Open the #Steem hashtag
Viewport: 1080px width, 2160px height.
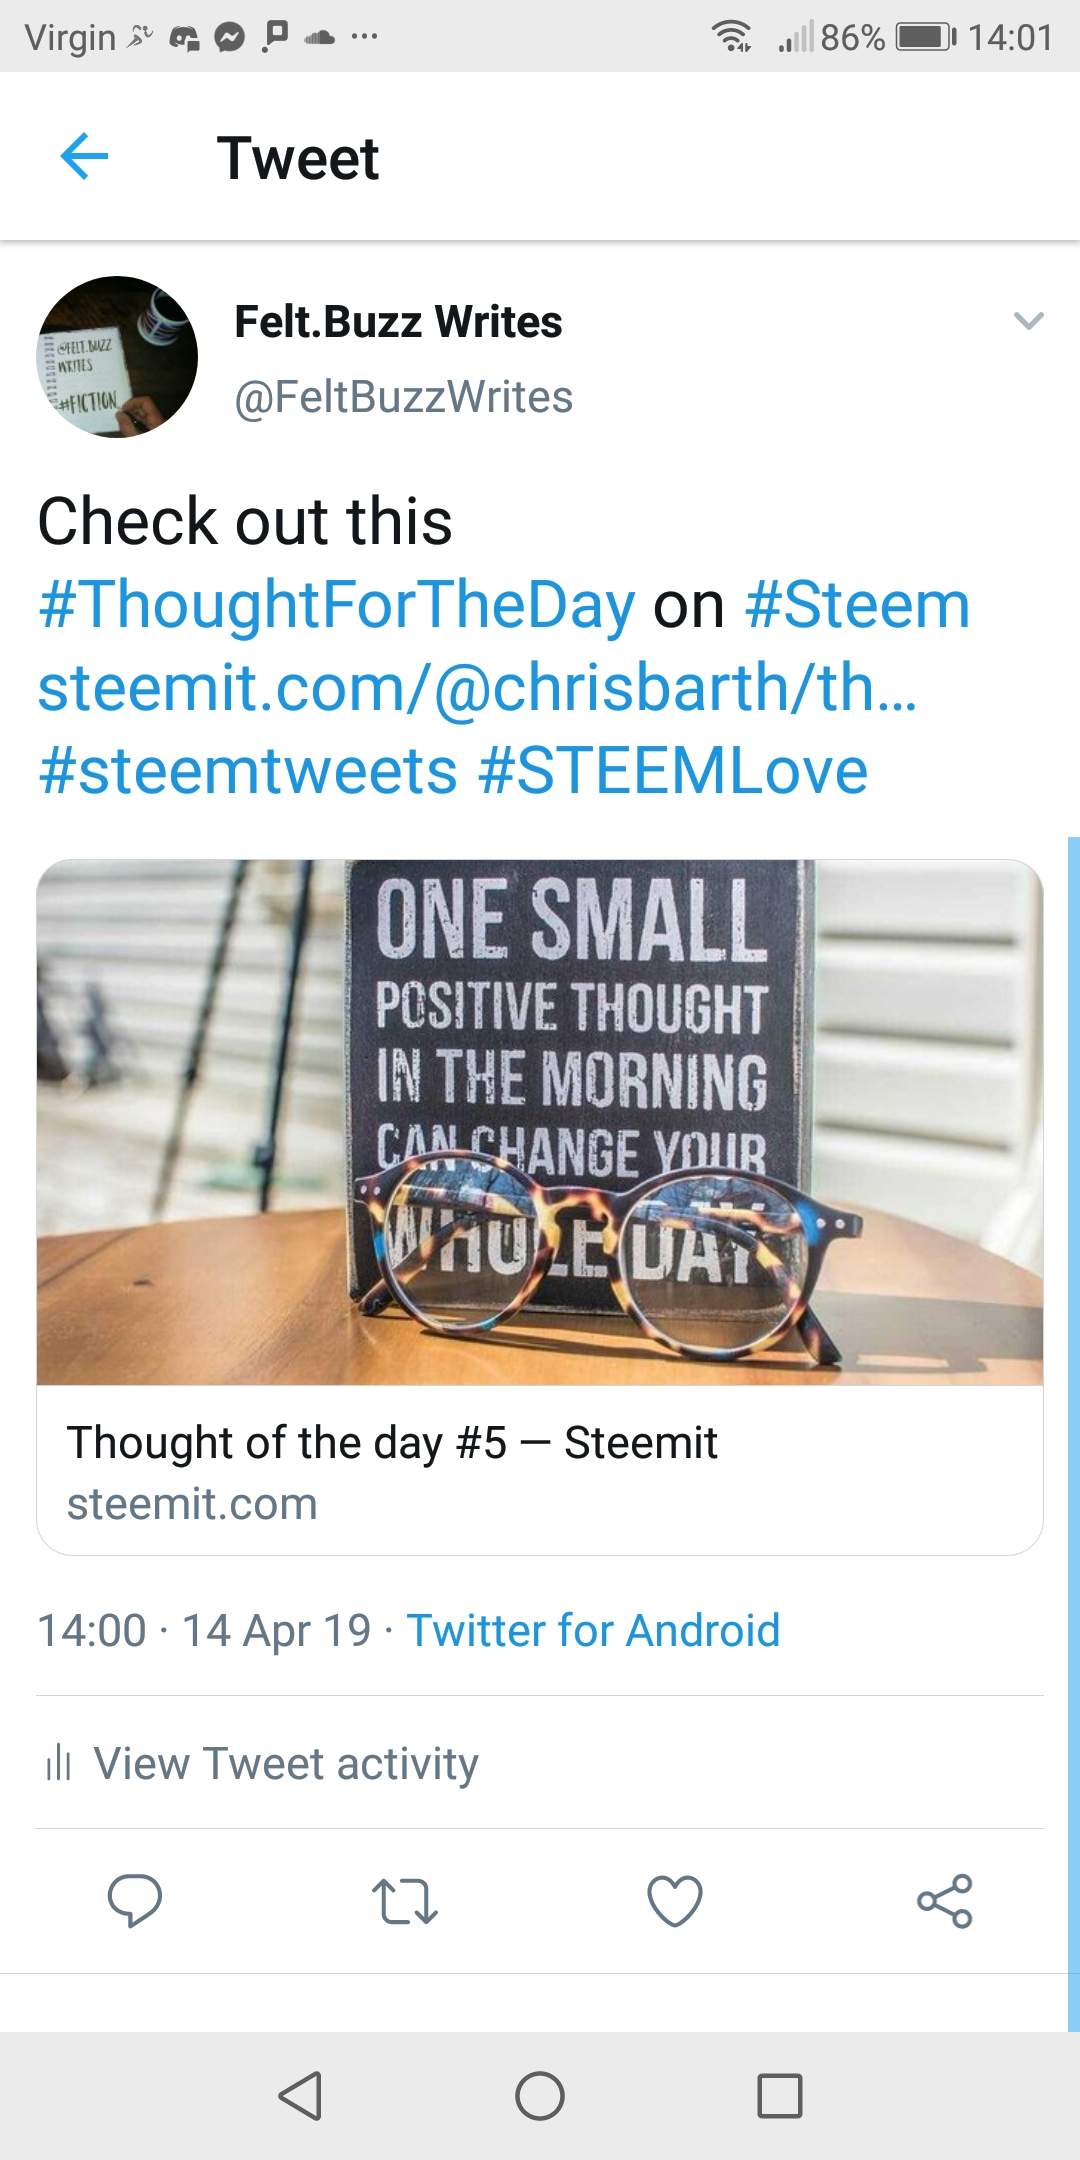pos(857,605)
